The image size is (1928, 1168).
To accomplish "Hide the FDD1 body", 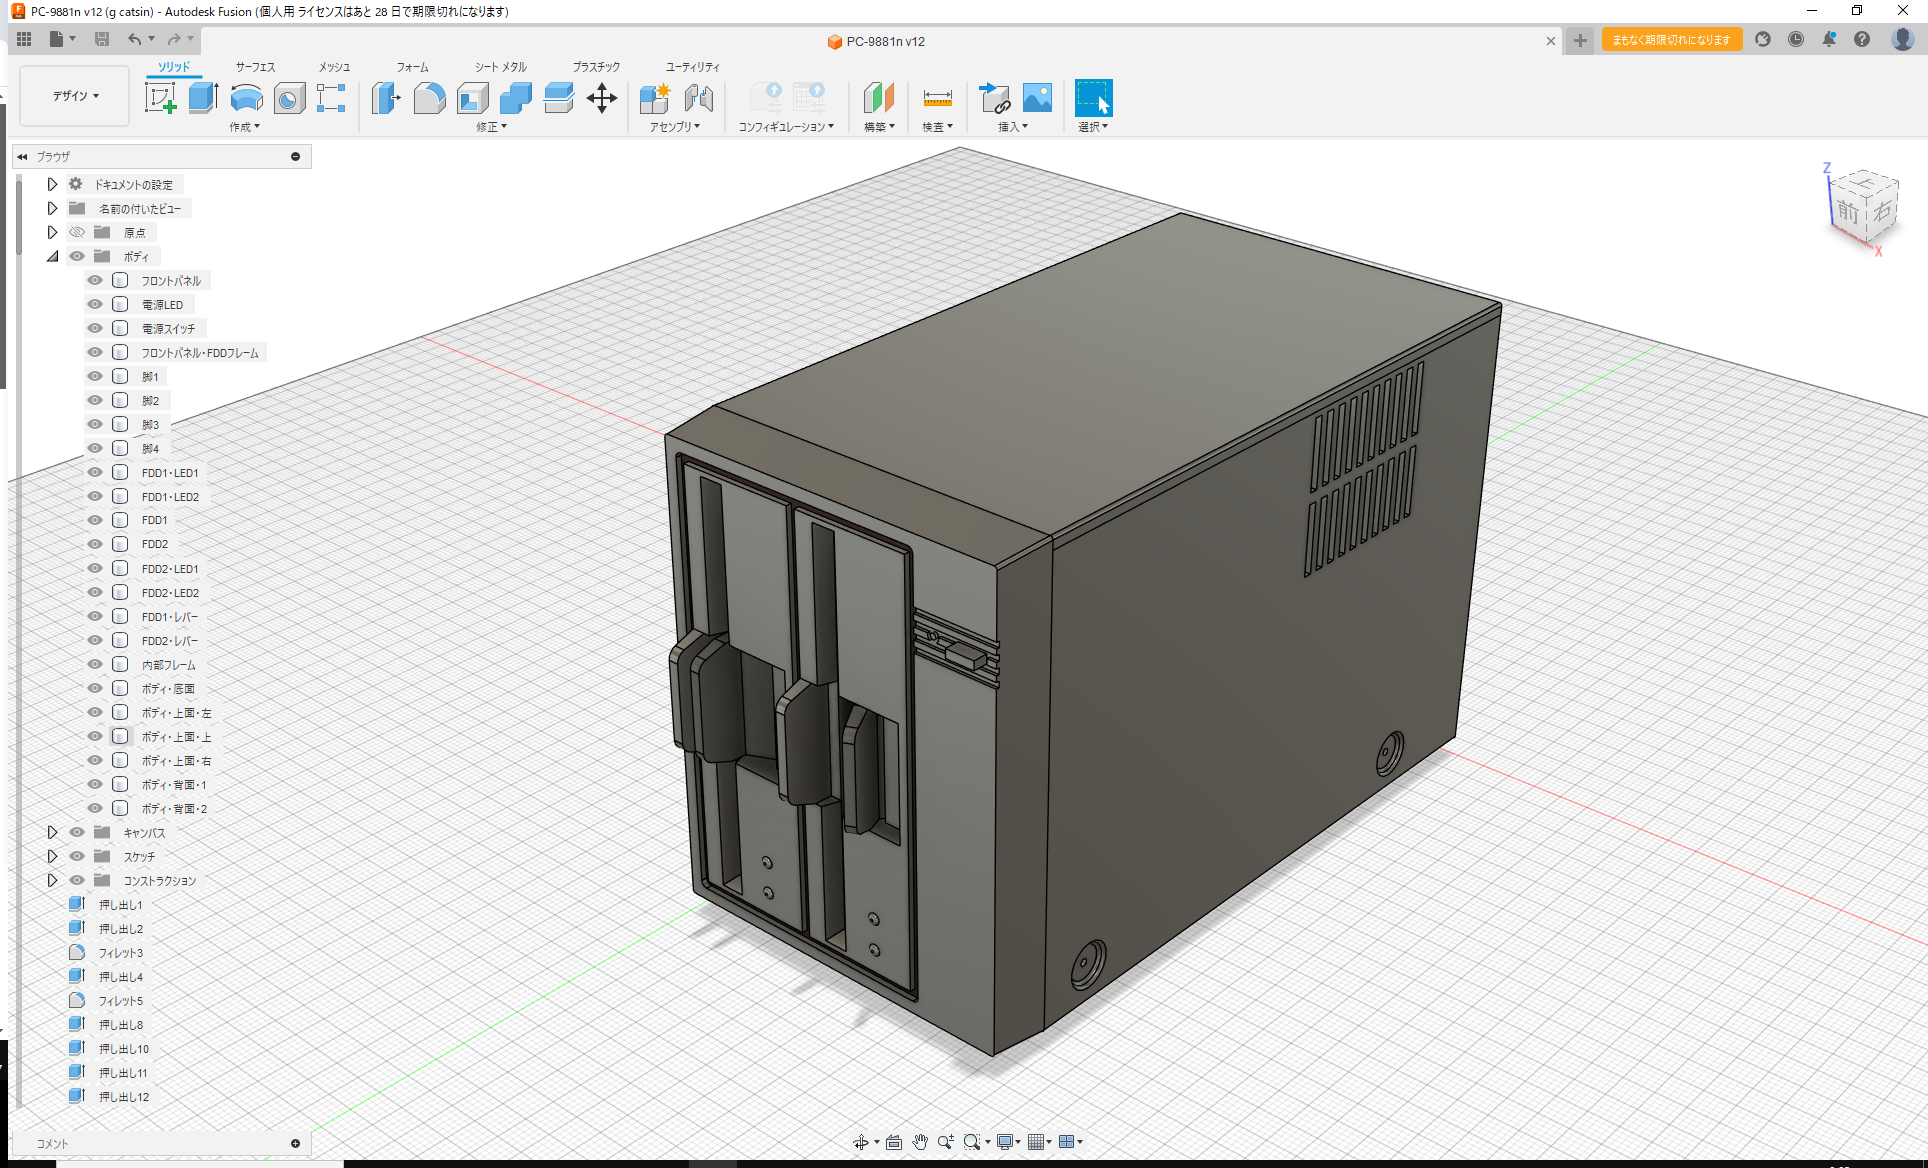I will 94,520.
